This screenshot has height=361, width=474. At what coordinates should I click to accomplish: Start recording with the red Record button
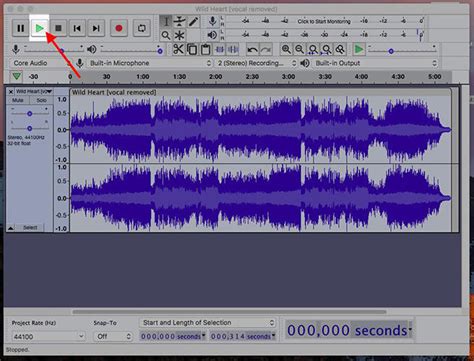(119, 28)
